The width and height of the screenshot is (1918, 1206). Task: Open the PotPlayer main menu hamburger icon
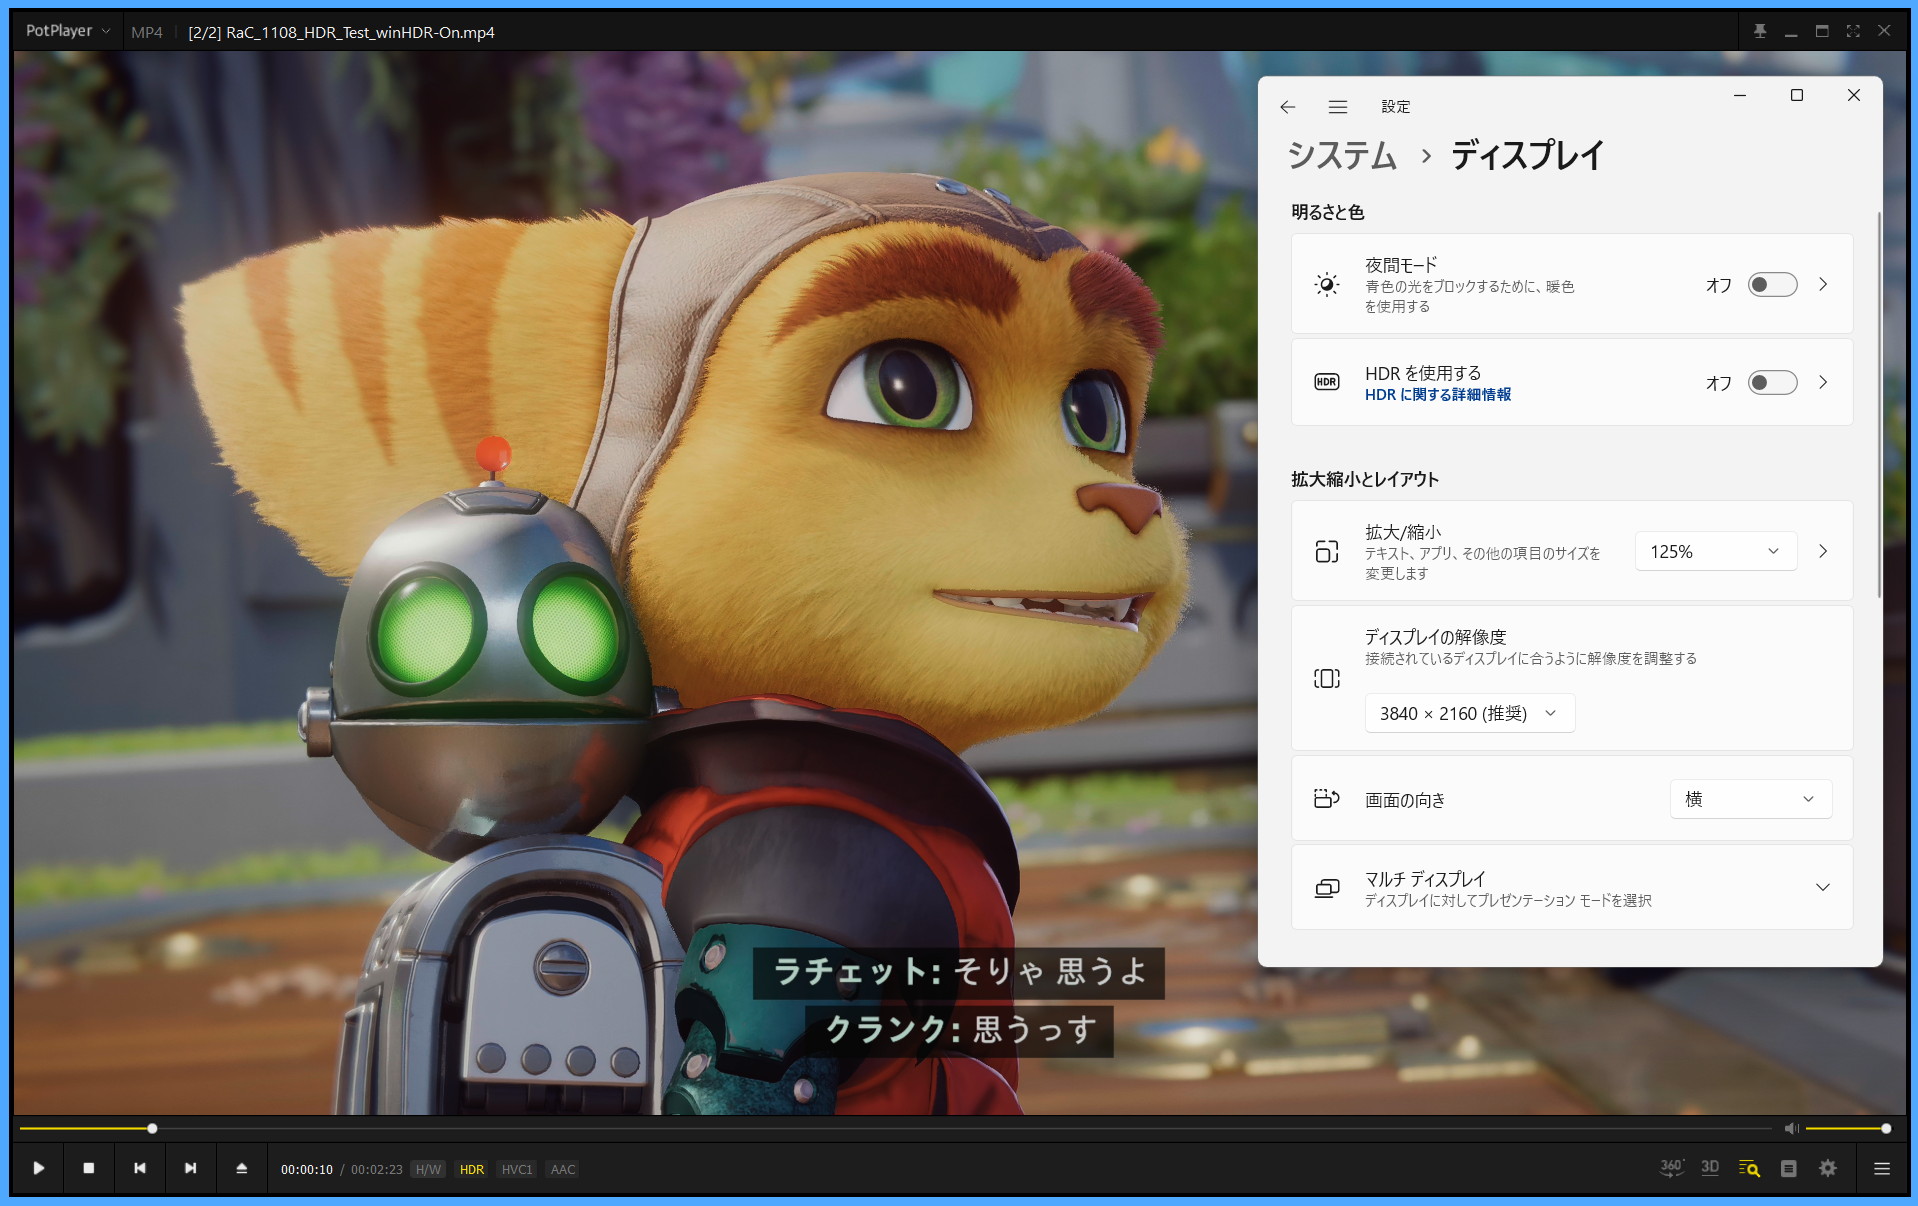pos(1882,1168)
